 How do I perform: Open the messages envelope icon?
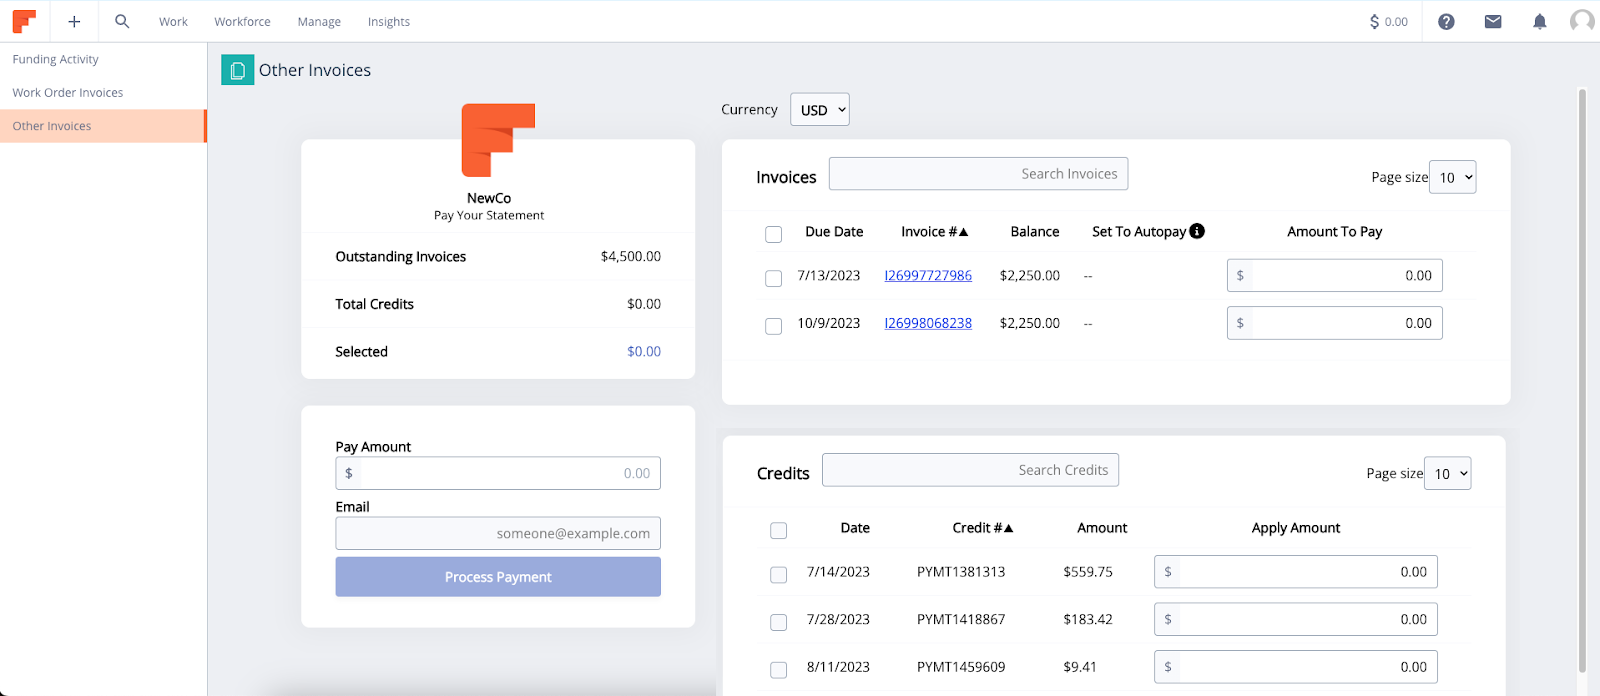point(1493,21)
